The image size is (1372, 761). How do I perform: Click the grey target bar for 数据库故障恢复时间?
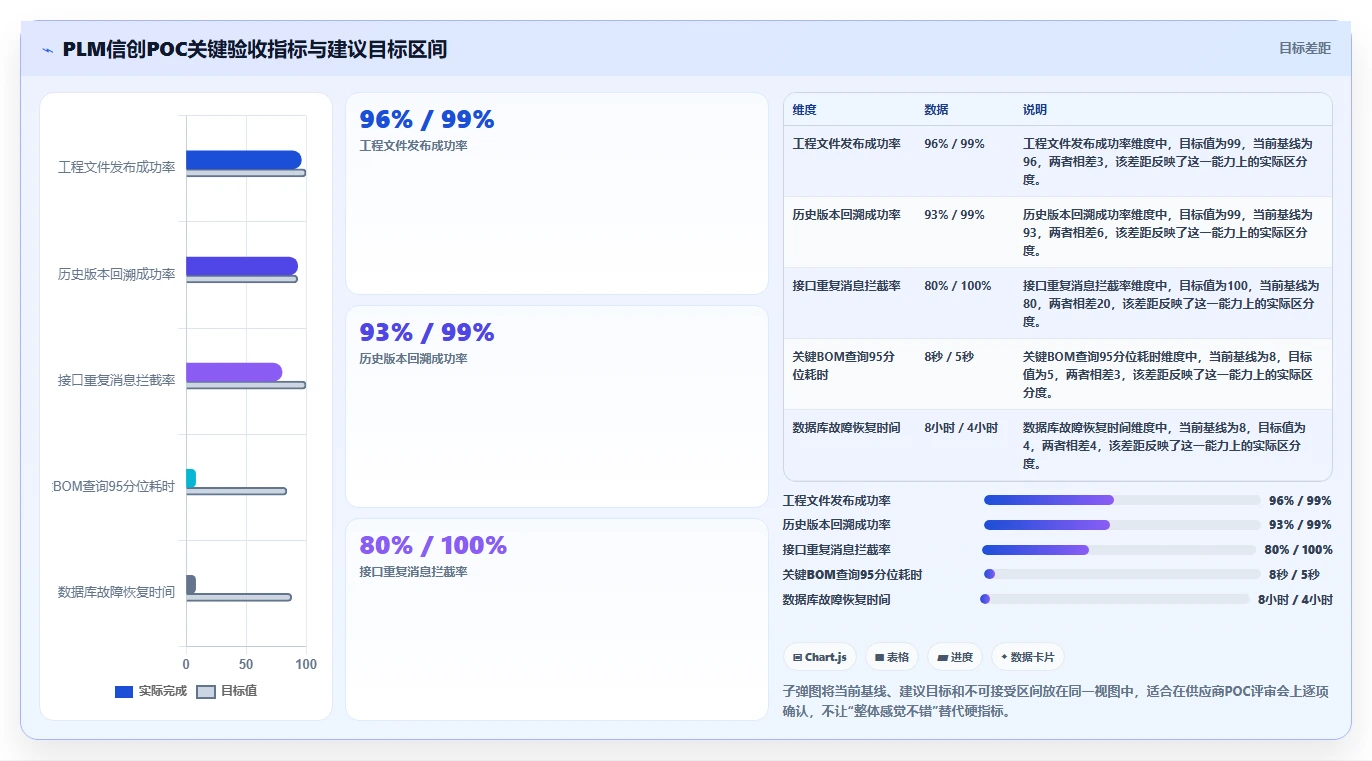coord(239,597)
